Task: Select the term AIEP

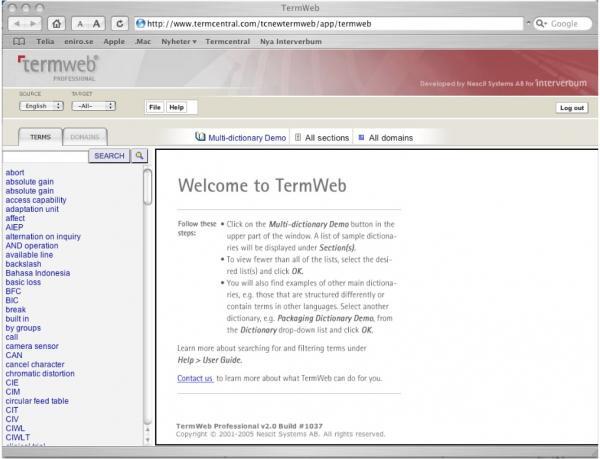Action: 15,227
